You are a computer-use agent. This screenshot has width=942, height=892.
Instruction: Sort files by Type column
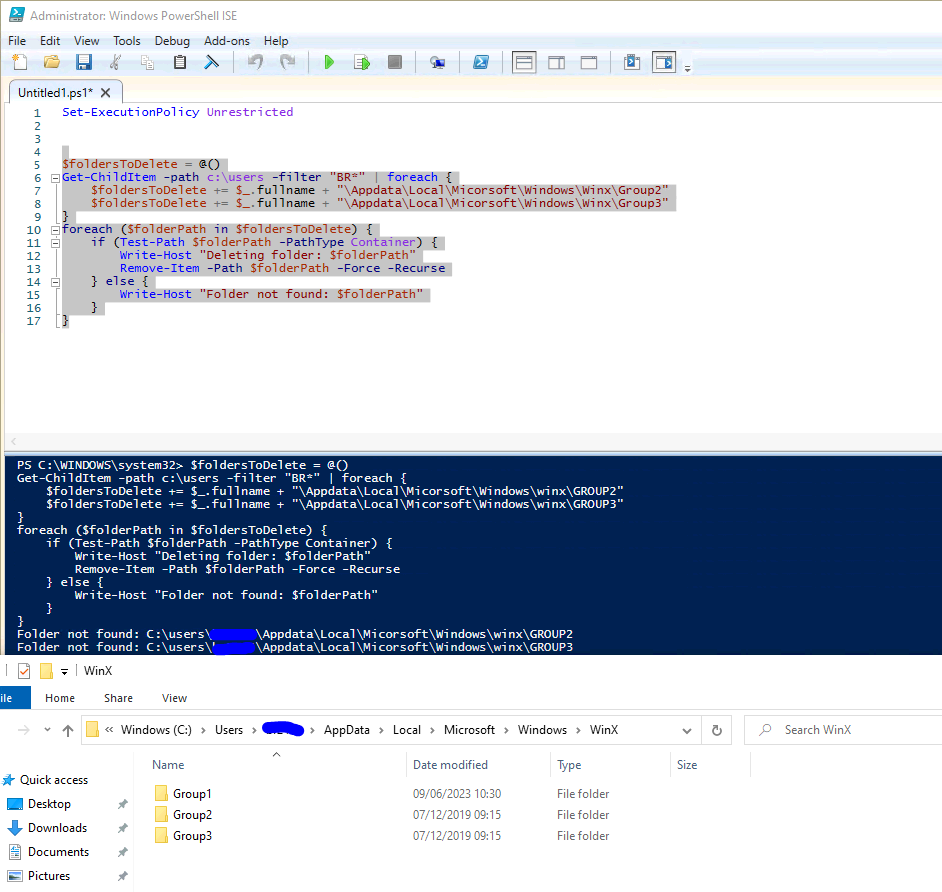click(569, 765)
